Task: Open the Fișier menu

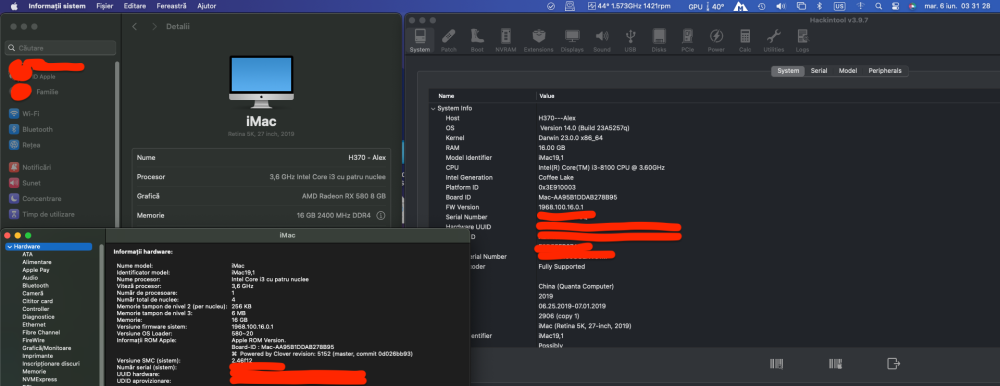Action: [x=105, y=6]
